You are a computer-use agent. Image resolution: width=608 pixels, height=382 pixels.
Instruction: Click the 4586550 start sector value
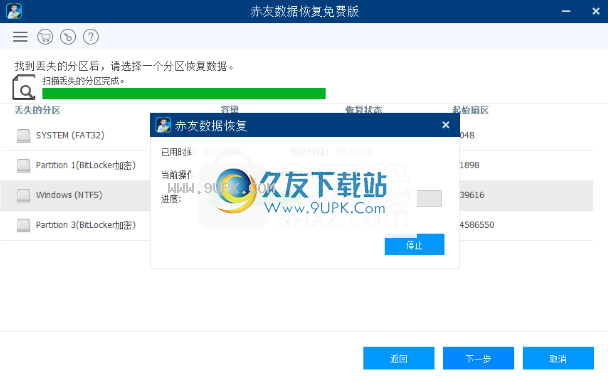pyautogui.click(x=477, y=225)
